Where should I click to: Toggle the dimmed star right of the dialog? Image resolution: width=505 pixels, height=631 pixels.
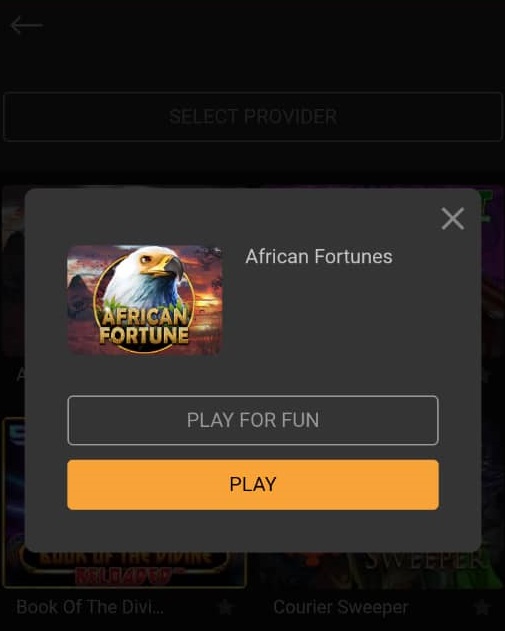(486, 376)
